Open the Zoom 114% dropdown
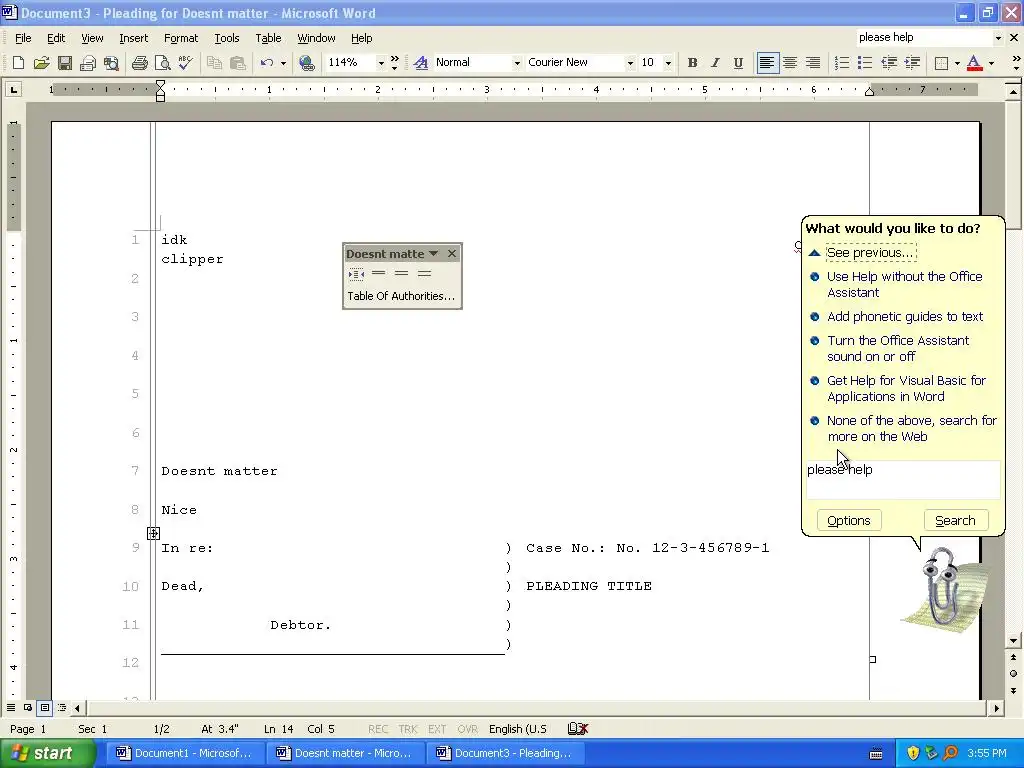Image resolution: width=1024 pixels, height=768 pixels. click(381, 63)
